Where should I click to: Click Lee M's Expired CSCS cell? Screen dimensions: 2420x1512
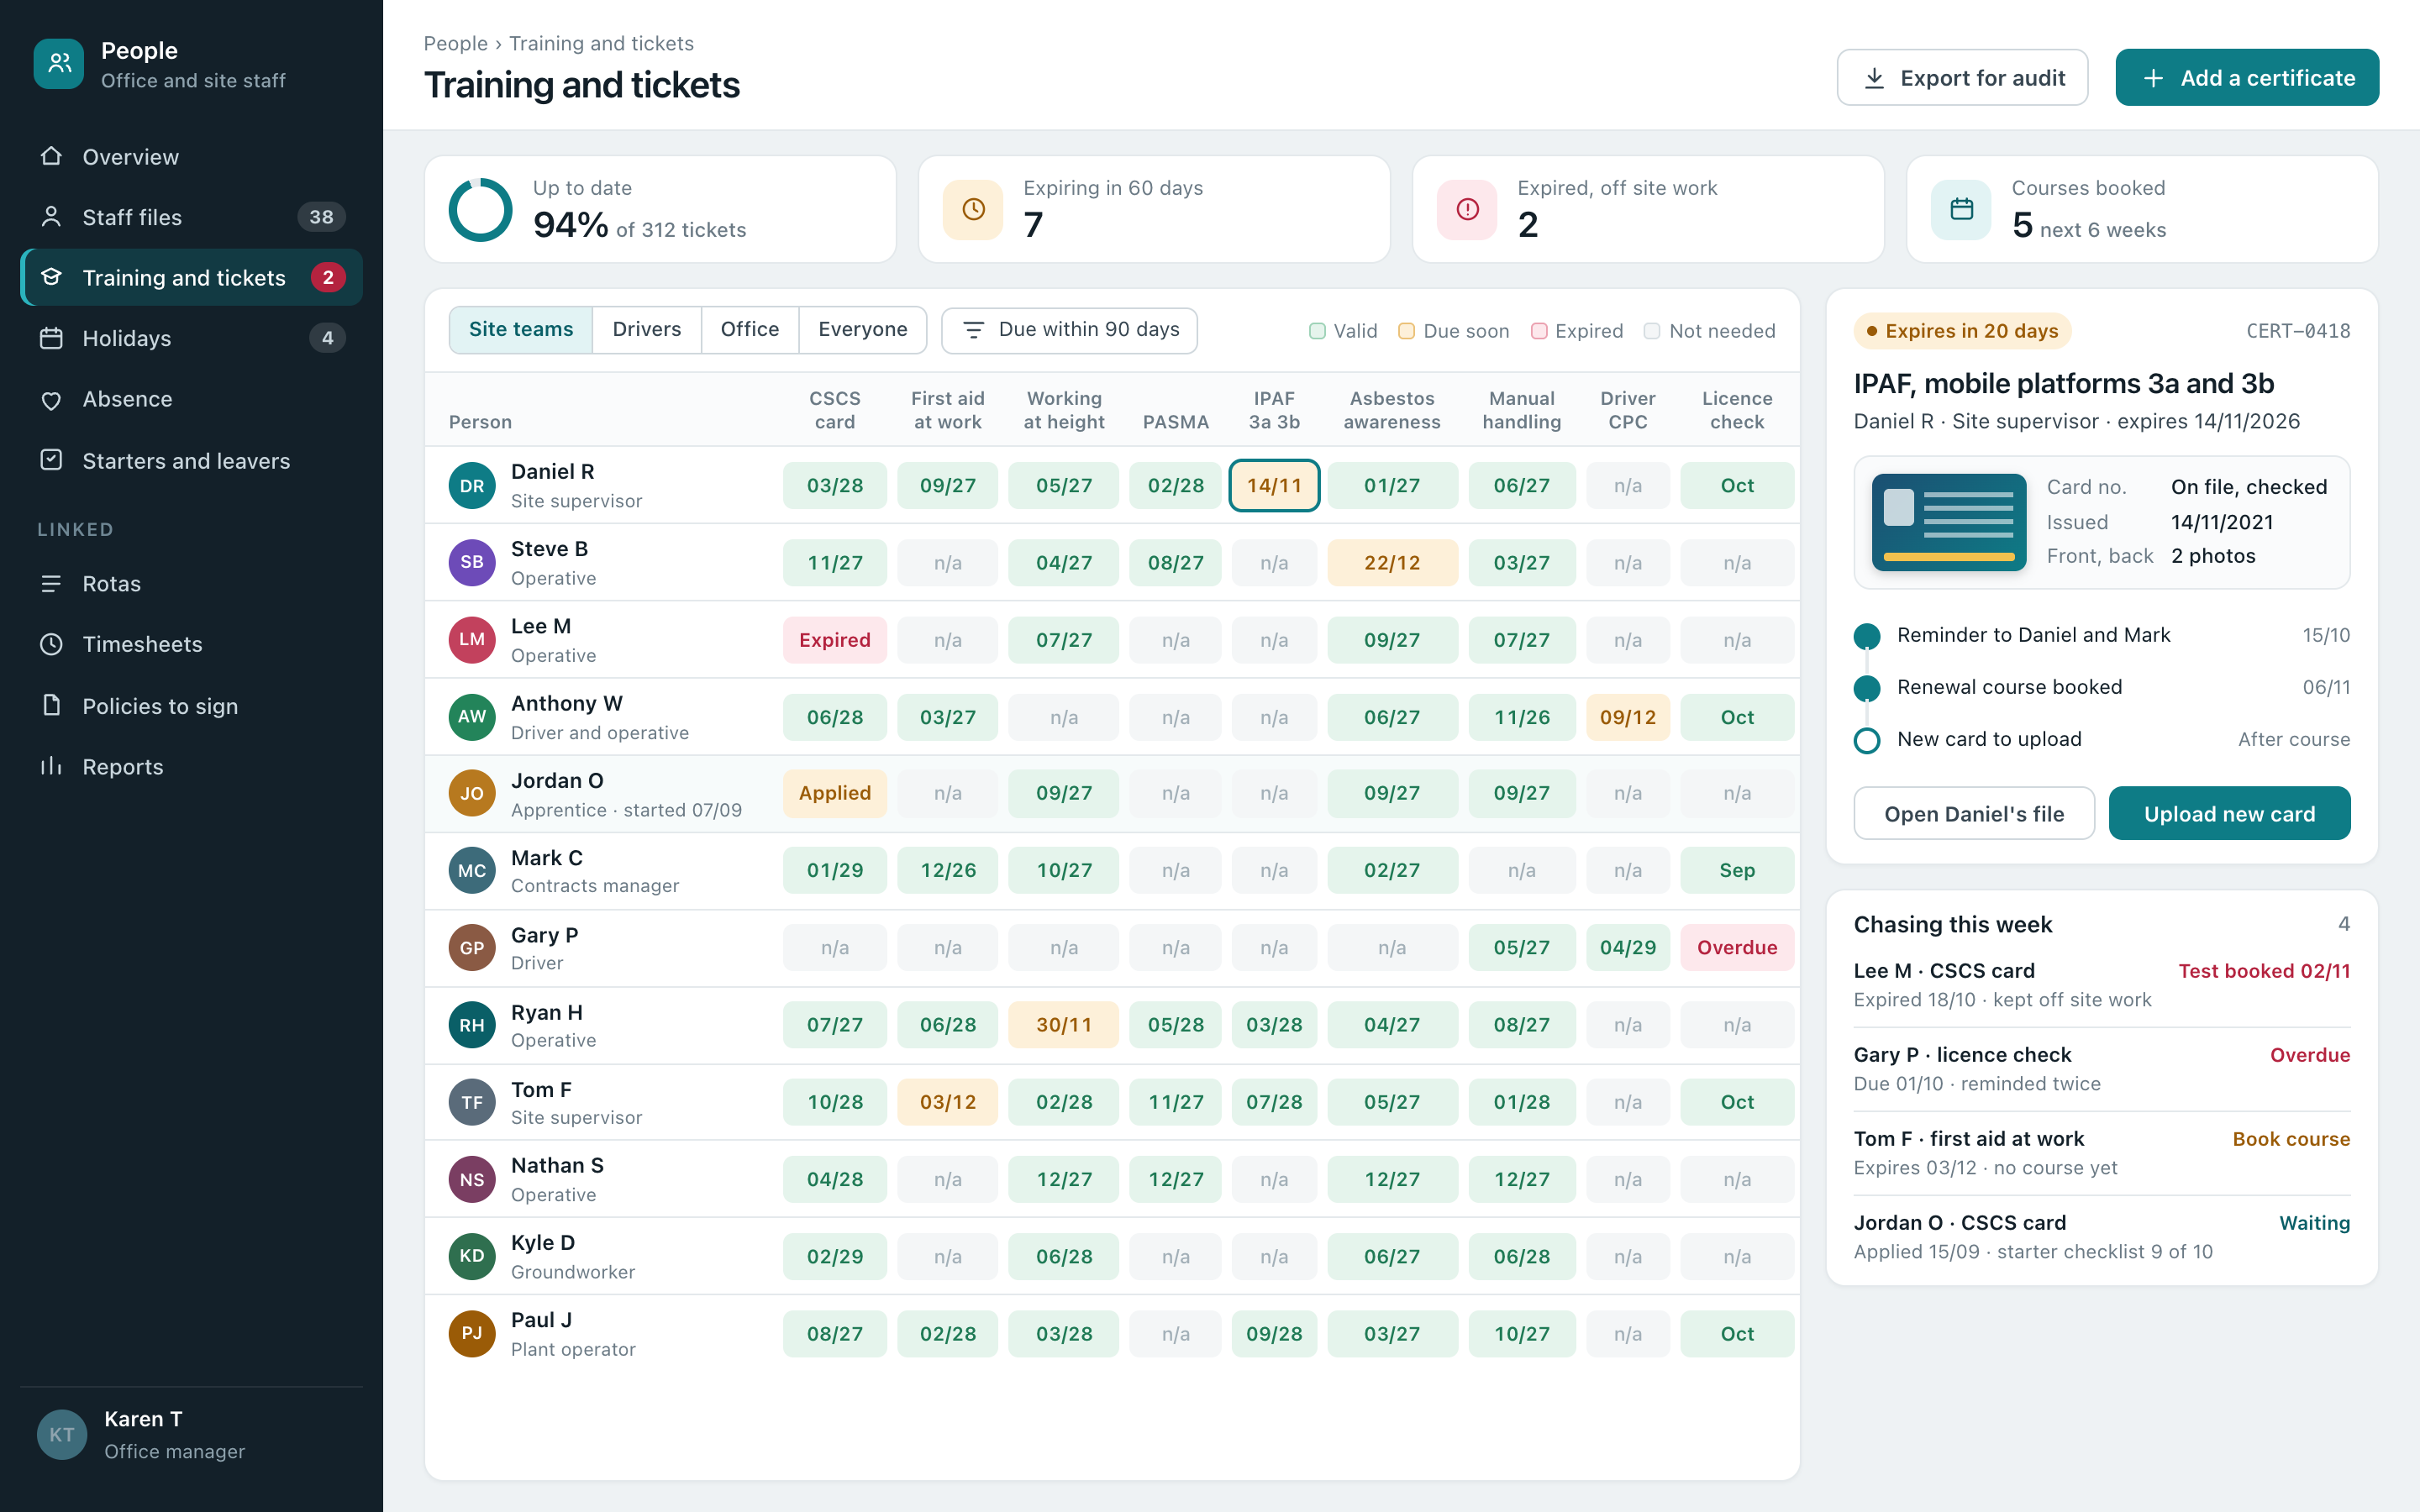[x=834, y=640]
